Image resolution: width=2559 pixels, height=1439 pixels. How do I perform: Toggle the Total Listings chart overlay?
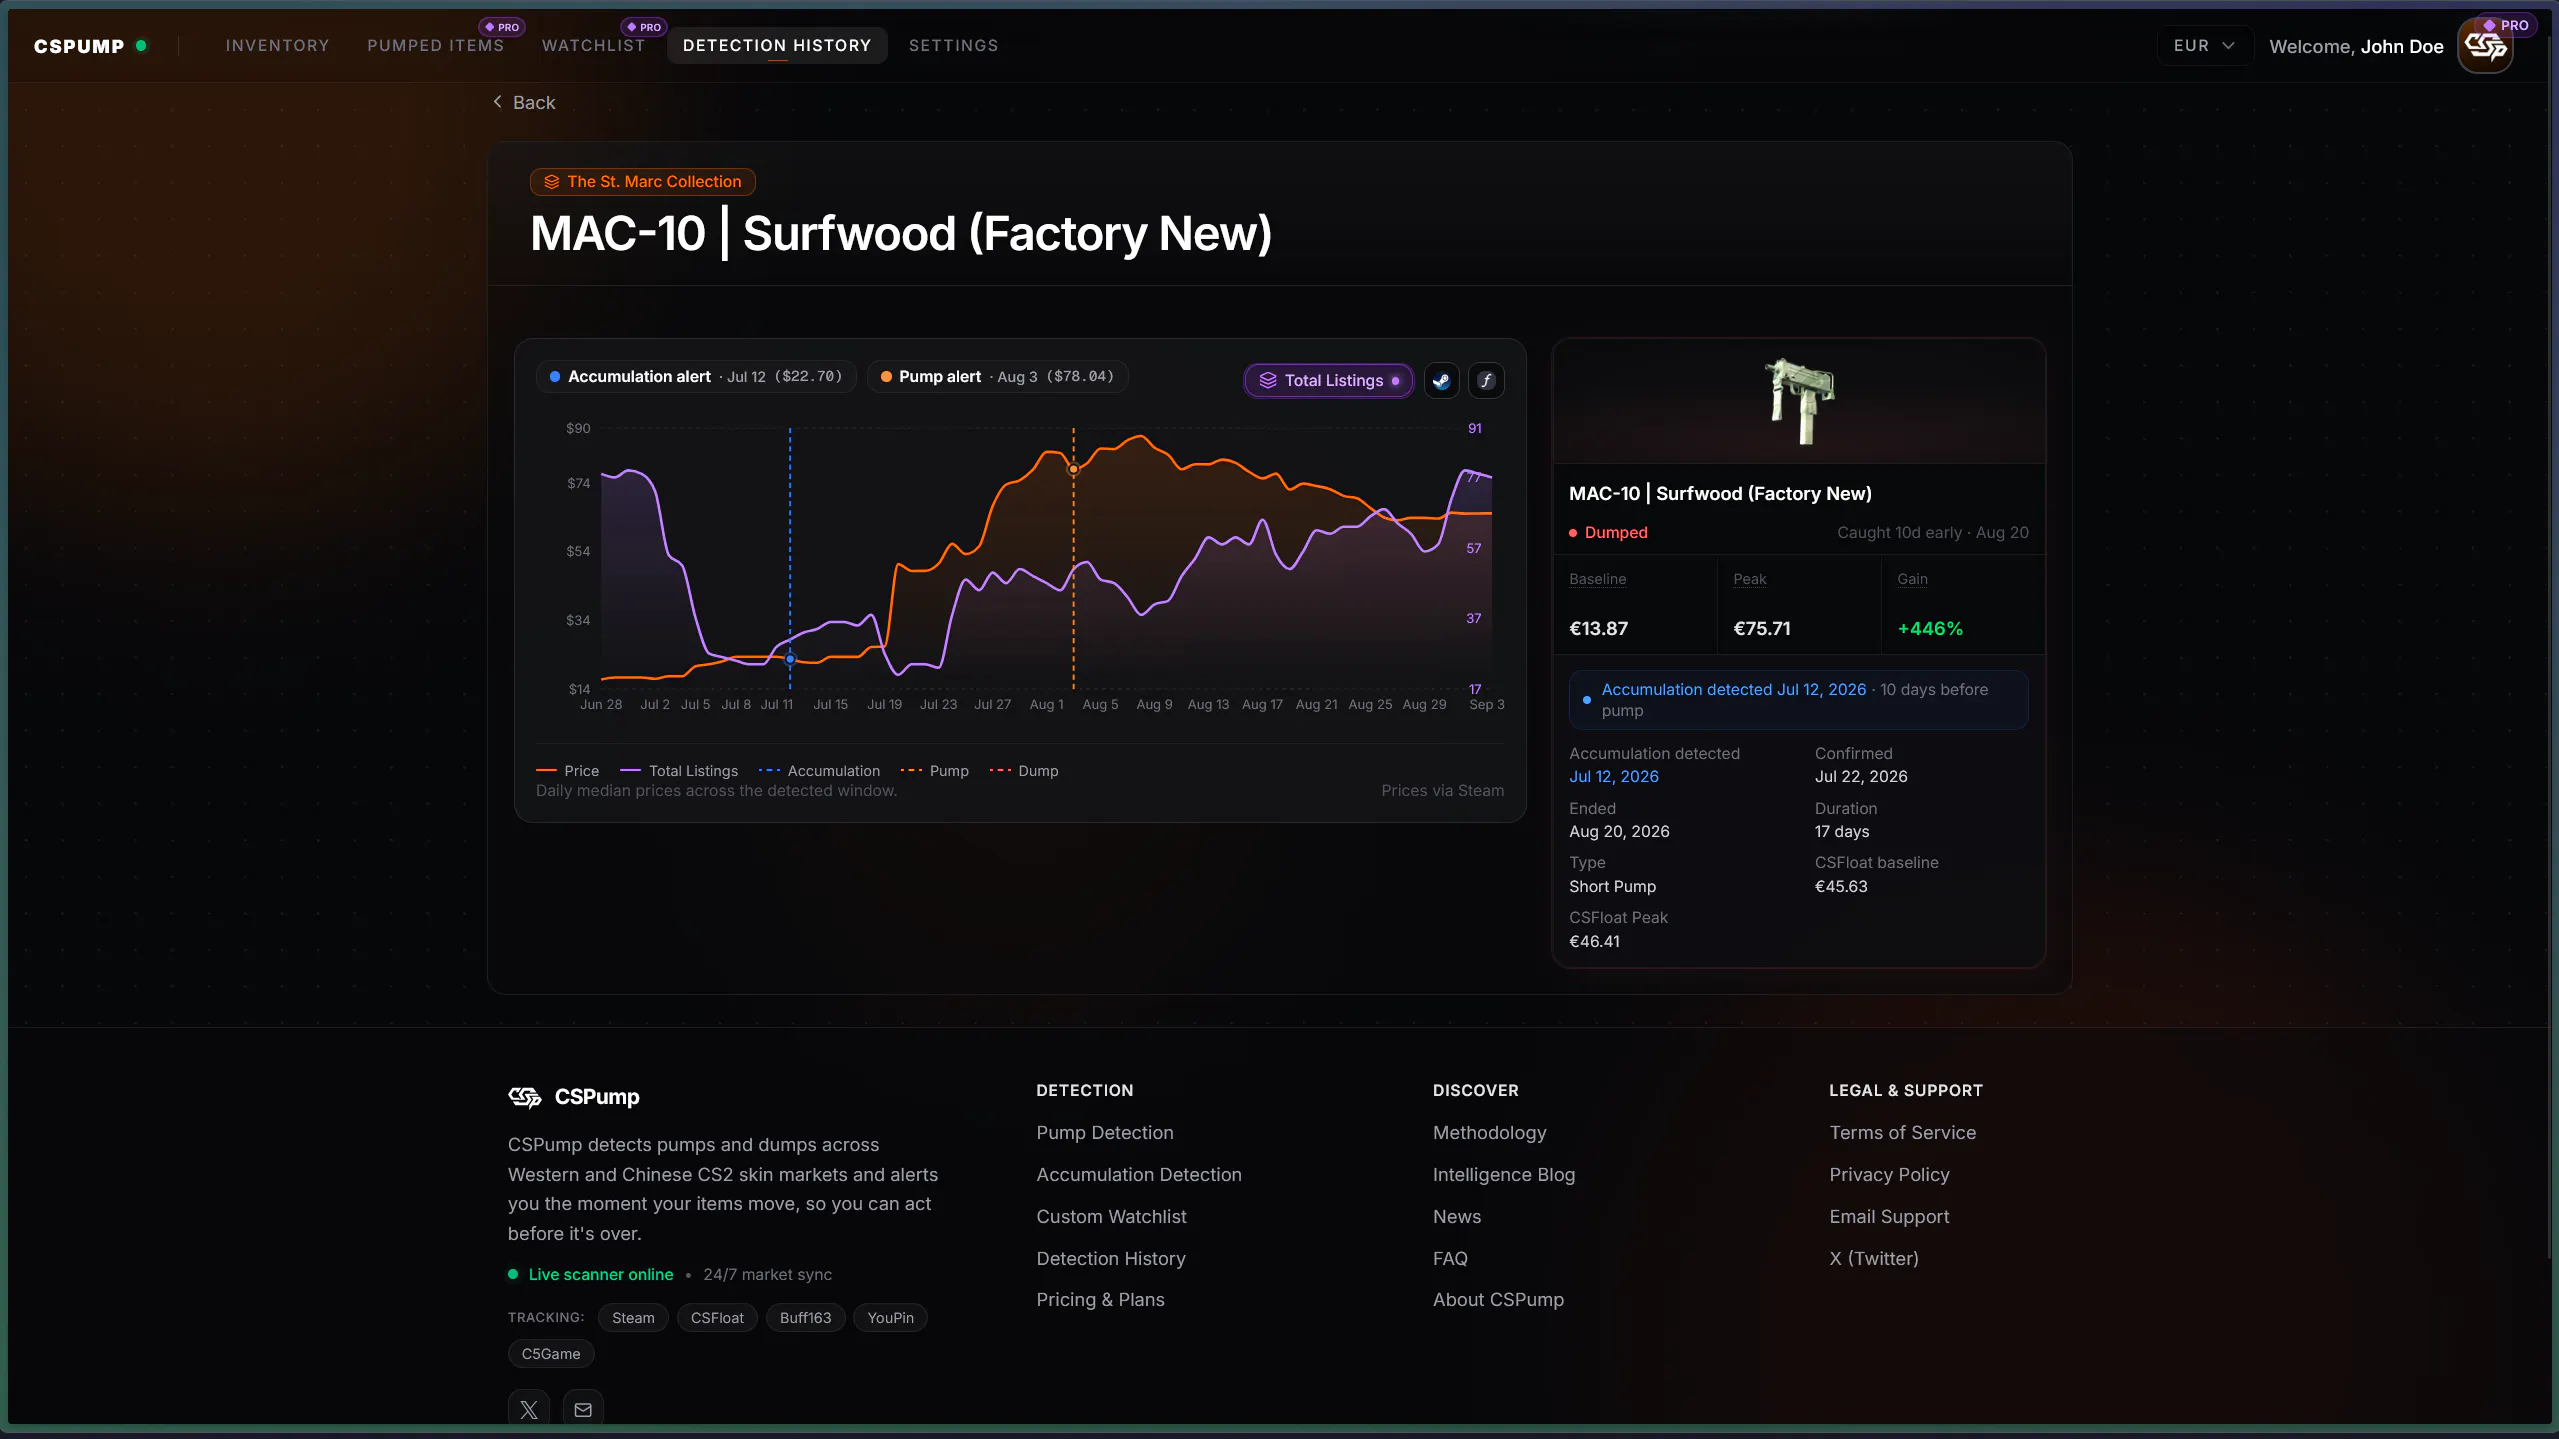[x=1328, y=380]
